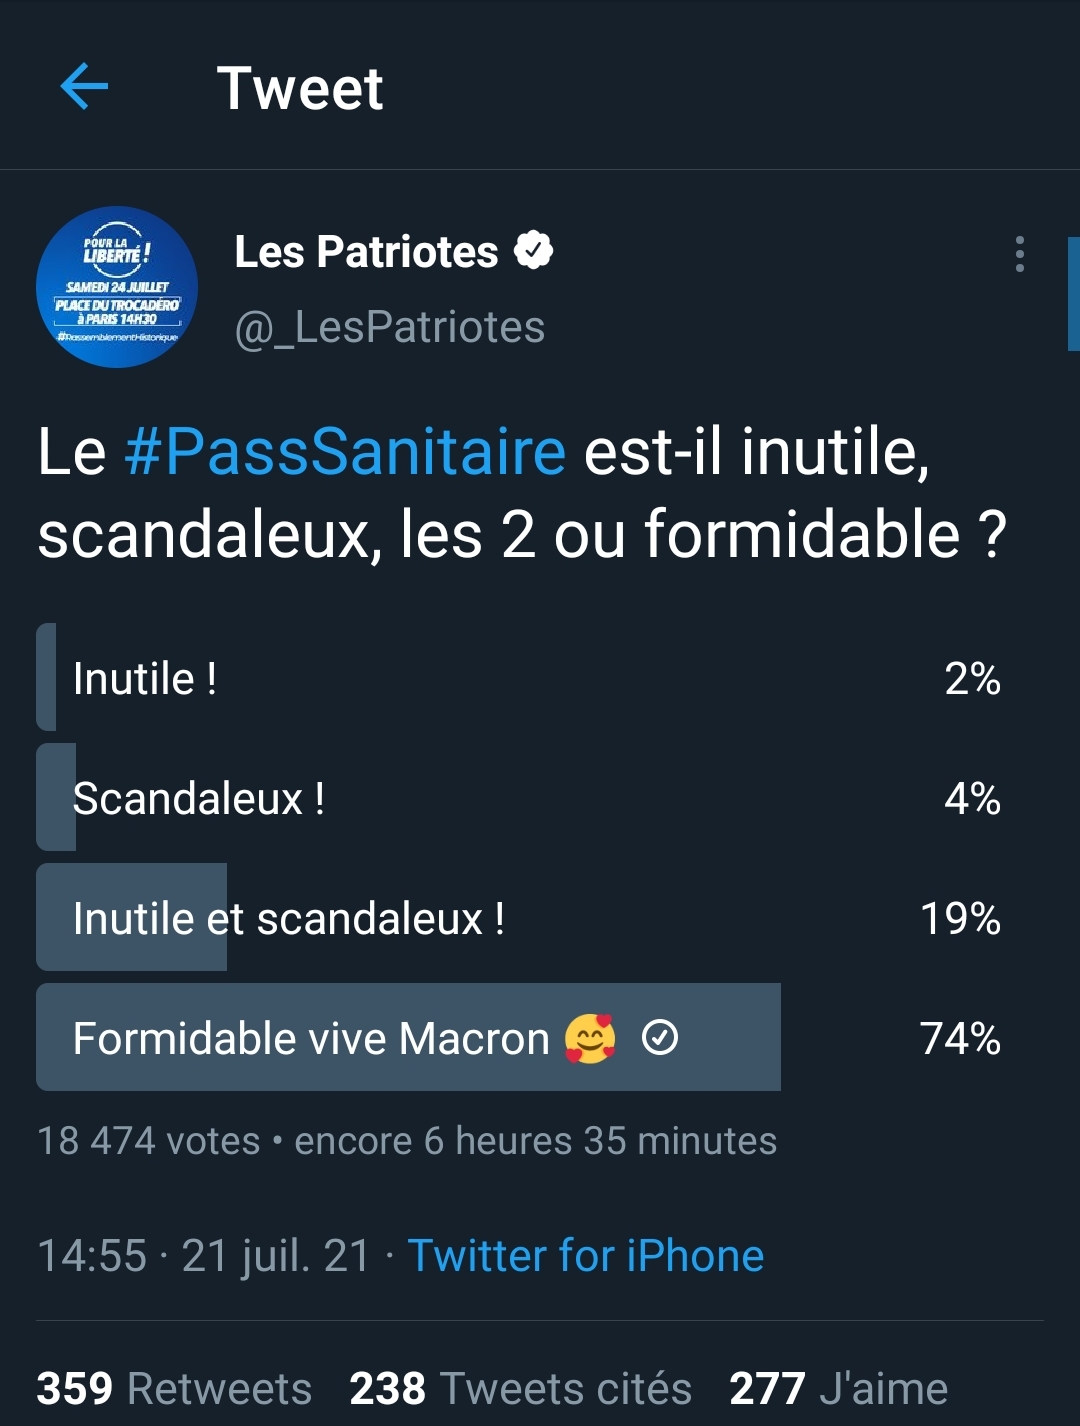This screenshot has width=1080, height=1426.
Task: Click the @_LesPatriotes handle
Action: (390, 328)
